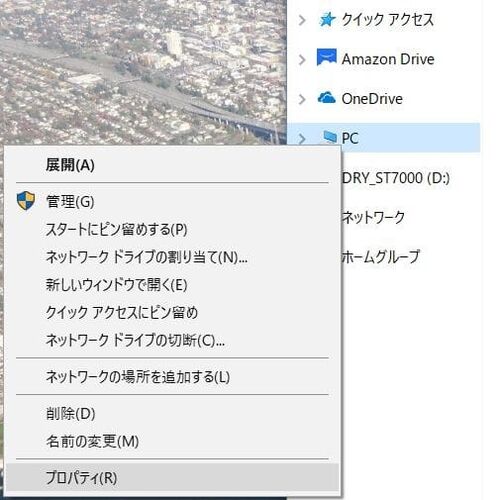Click the PC monitor icon
Screen dimensions: 499x500
click(330, 136)
